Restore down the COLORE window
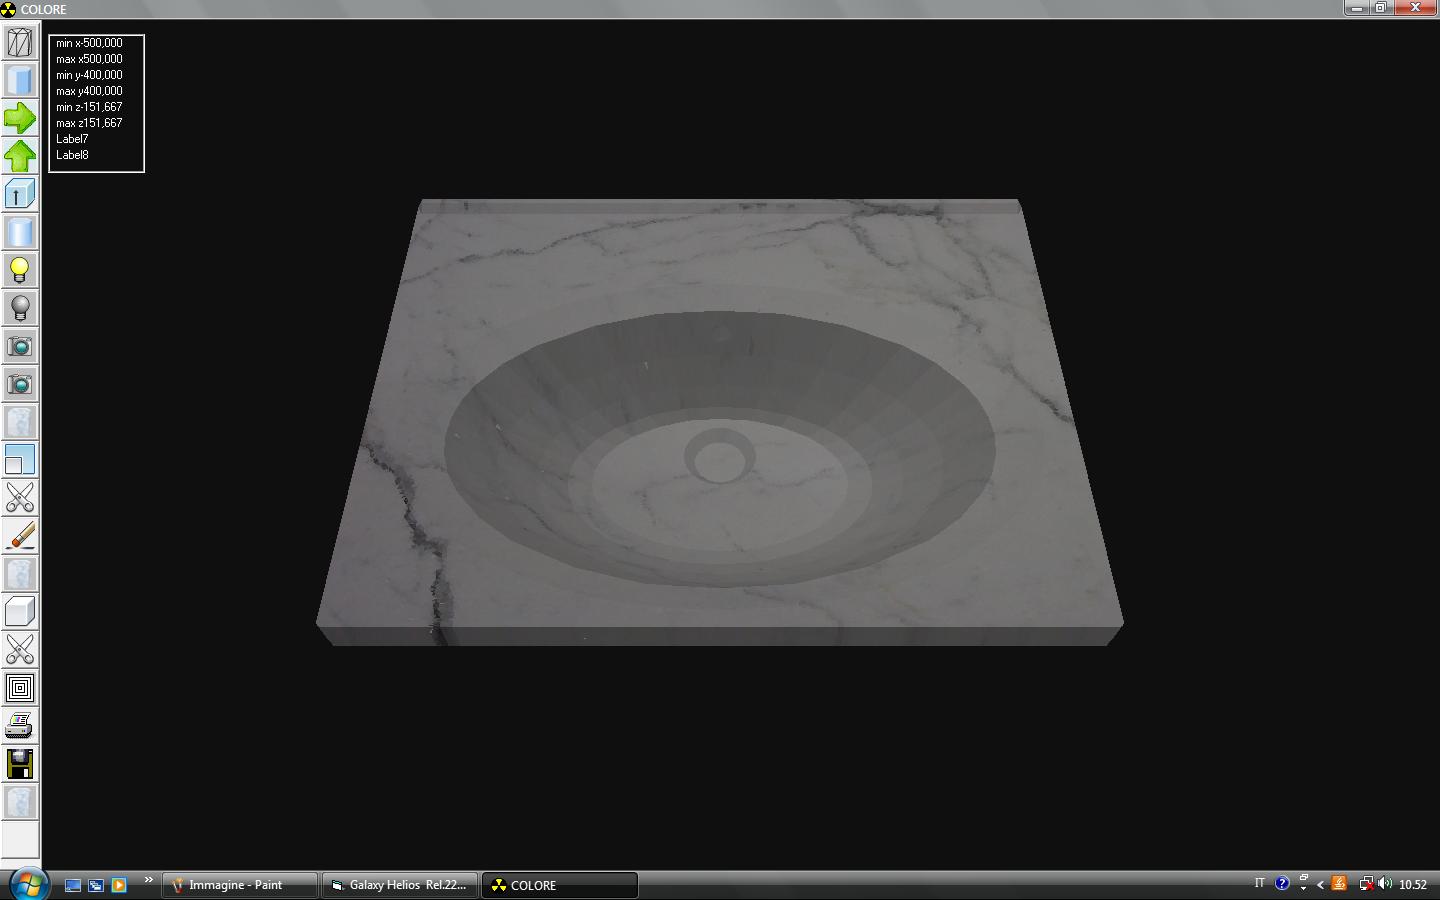This screenshot has width=1440, height=900. point(1381,7)
